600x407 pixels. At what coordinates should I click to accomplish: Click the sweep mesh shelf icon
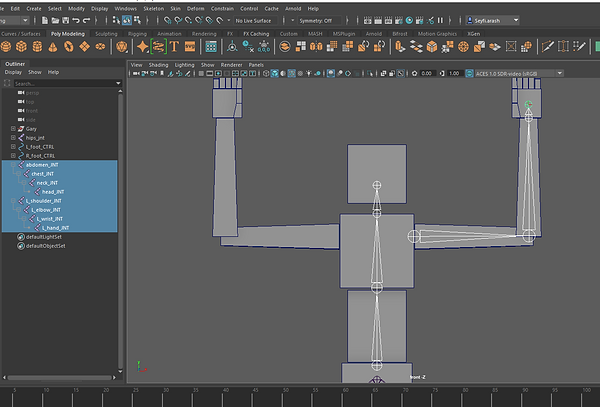[158, 47]
